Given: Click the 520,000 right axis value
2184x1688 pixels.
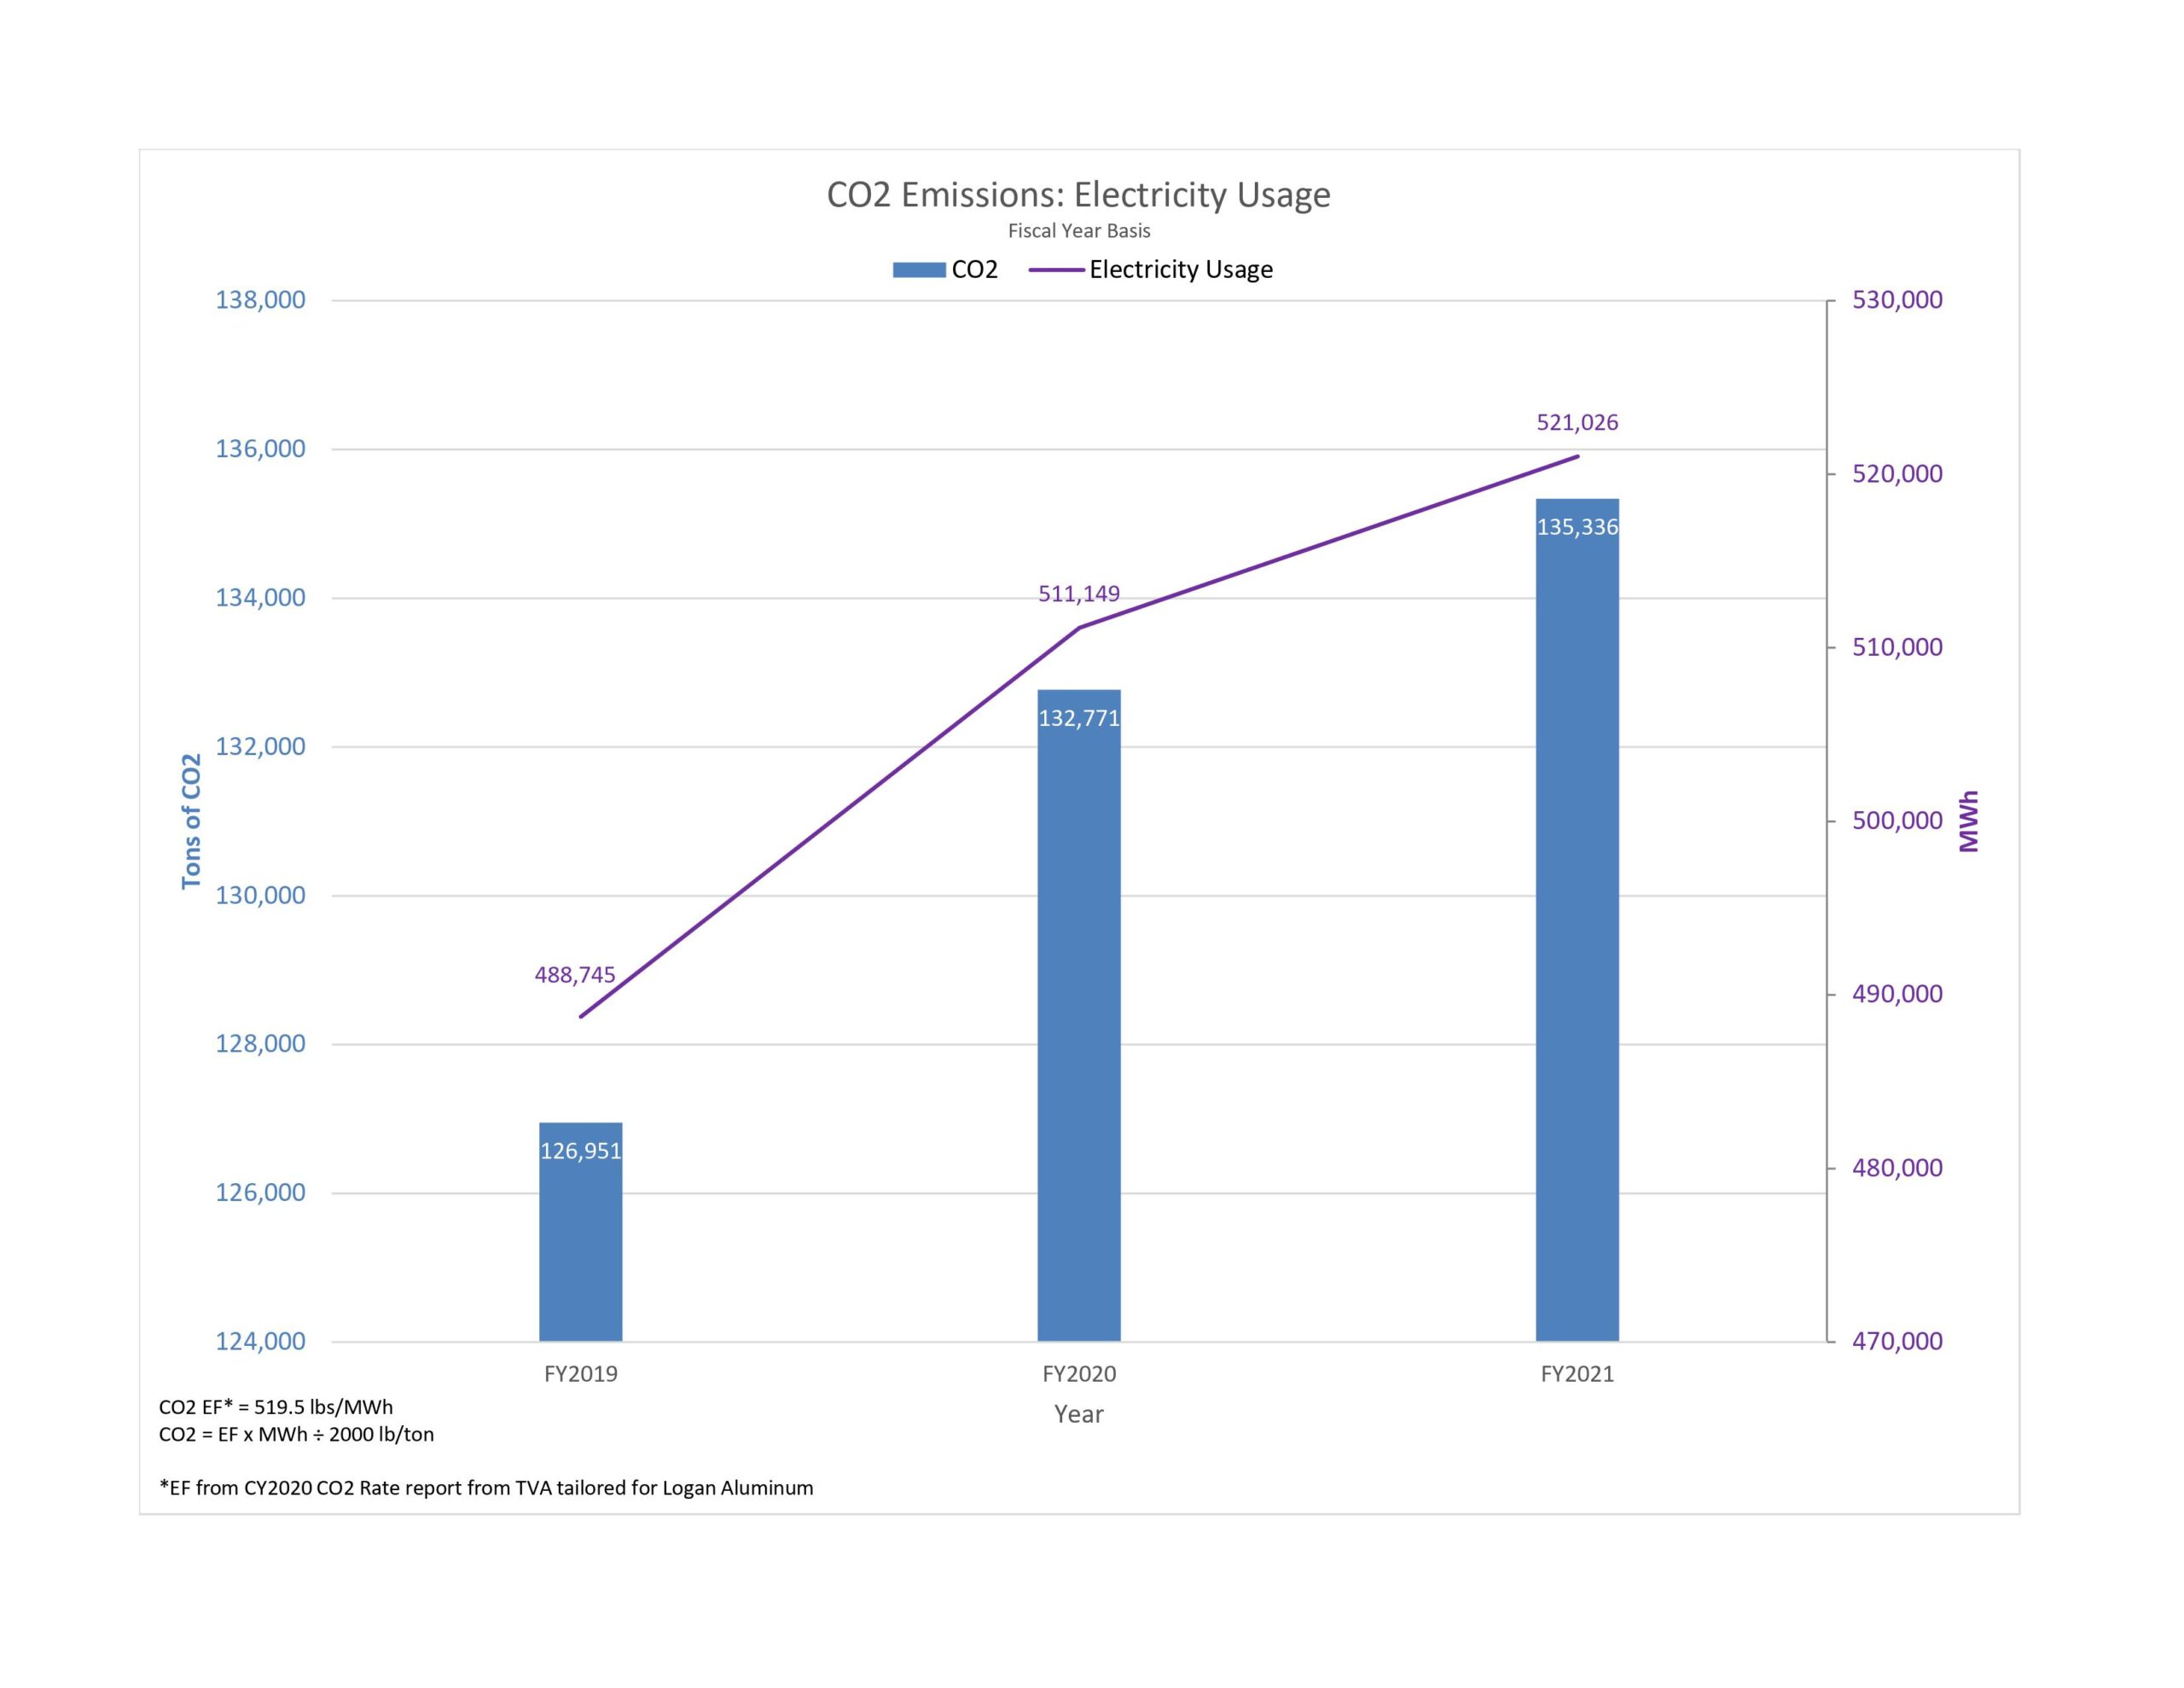Looking at the screenshot, I should point(1898,474).
